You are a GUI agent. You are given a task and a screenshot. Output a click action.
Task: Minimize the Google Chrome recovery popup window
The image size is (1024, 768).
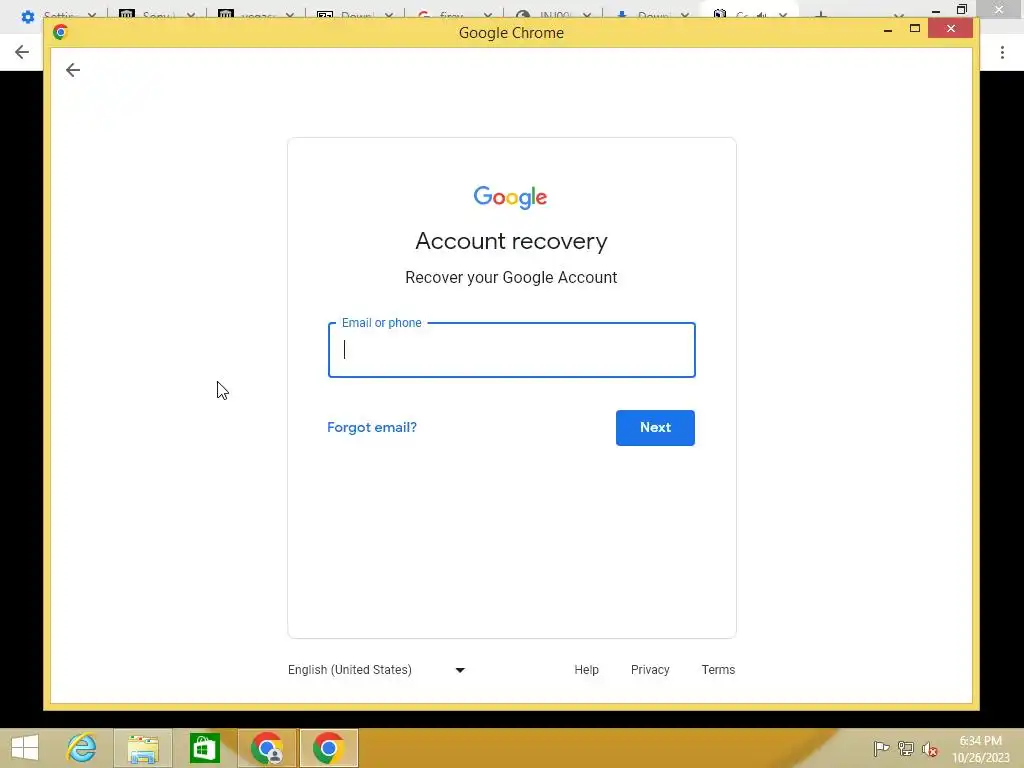pyautogui.click(x=888, y=29)
